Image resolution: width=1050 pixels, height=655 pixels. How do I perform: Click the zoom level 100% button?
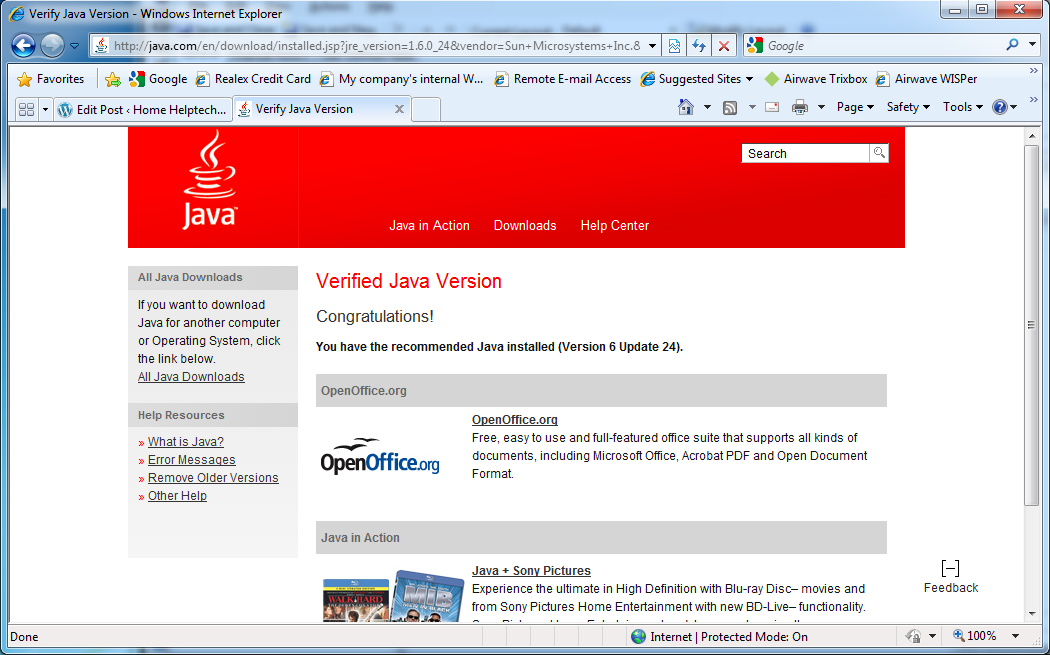[975, 636]
